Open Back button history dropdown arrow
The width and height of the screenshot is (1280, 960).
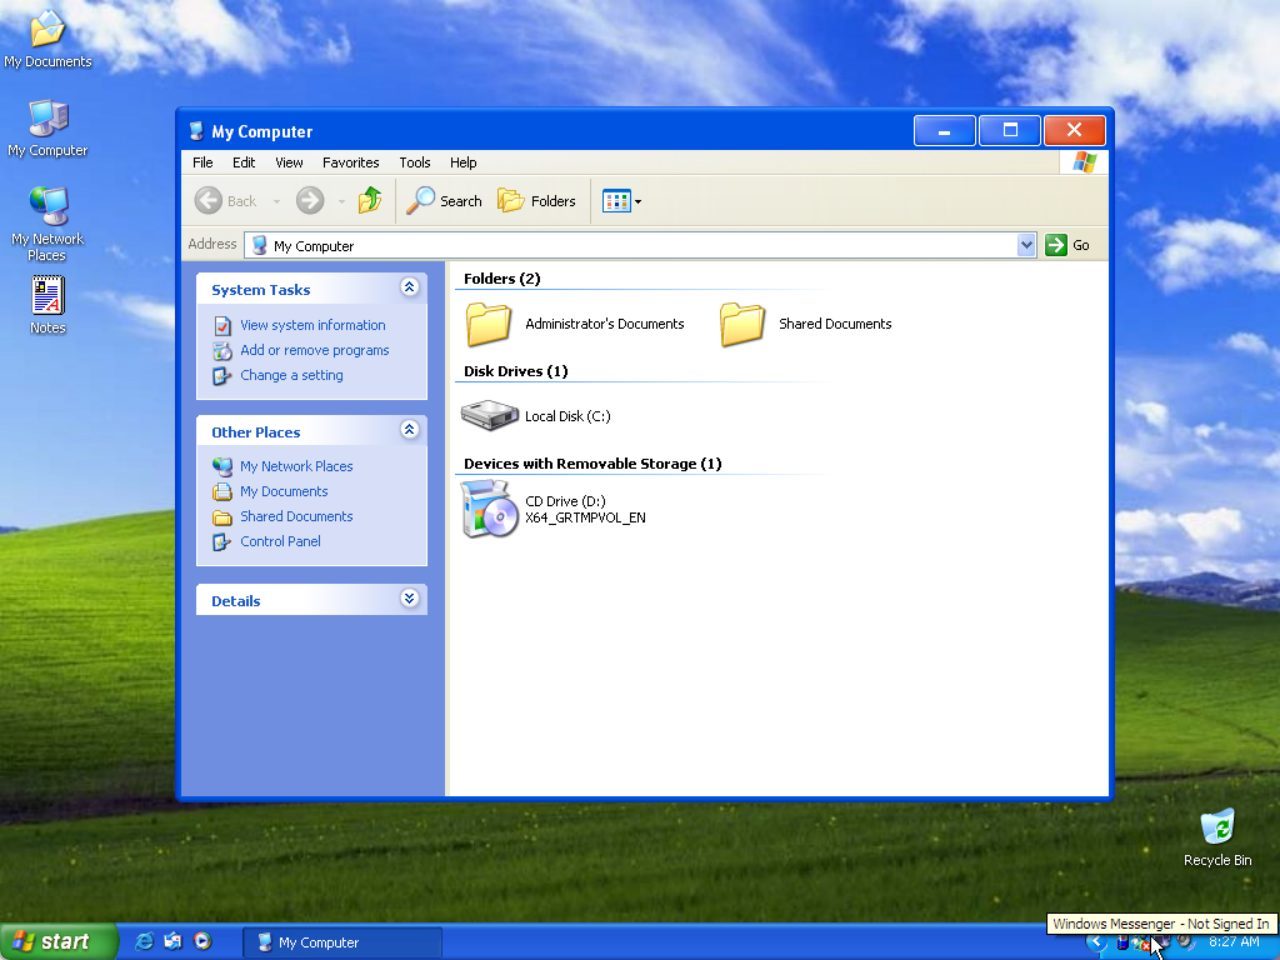pyautogui.click(x=277, y=201)
